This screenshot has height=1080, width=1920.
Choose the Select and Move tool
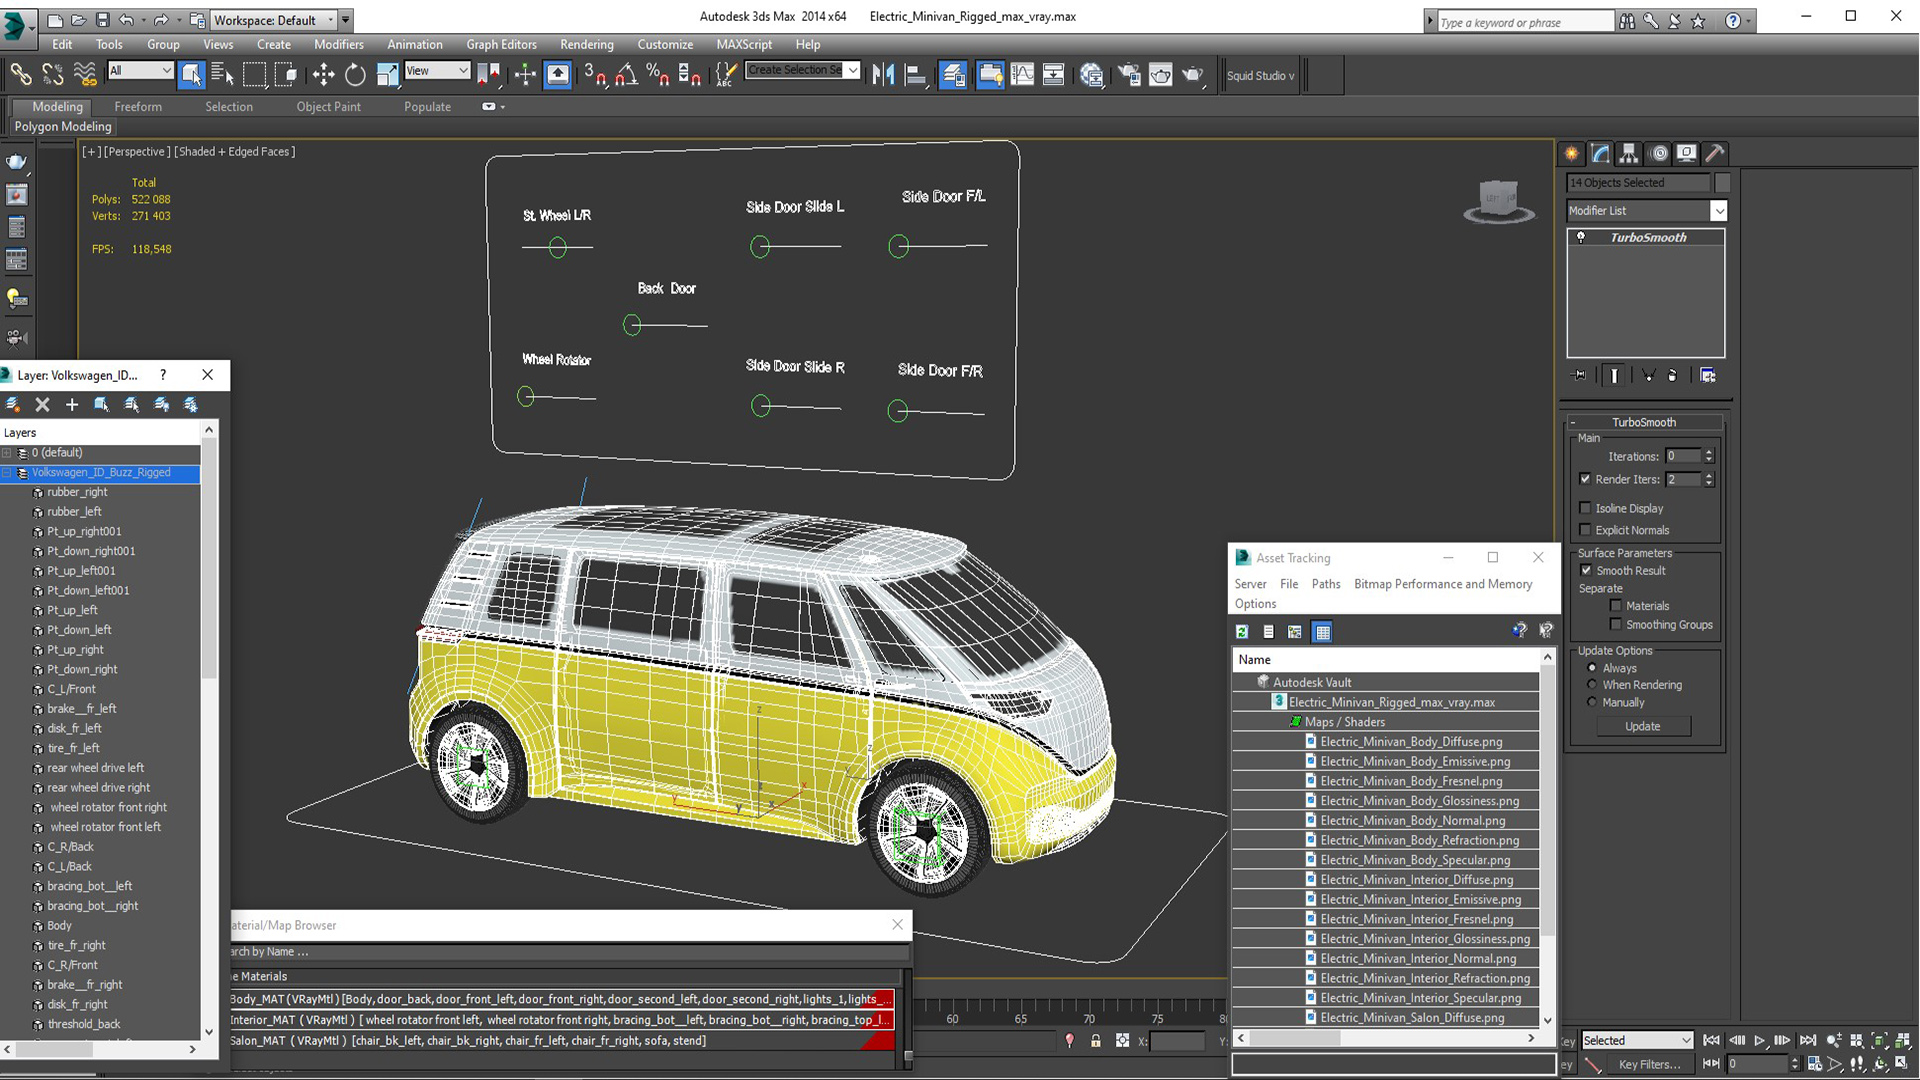point(323,74)
